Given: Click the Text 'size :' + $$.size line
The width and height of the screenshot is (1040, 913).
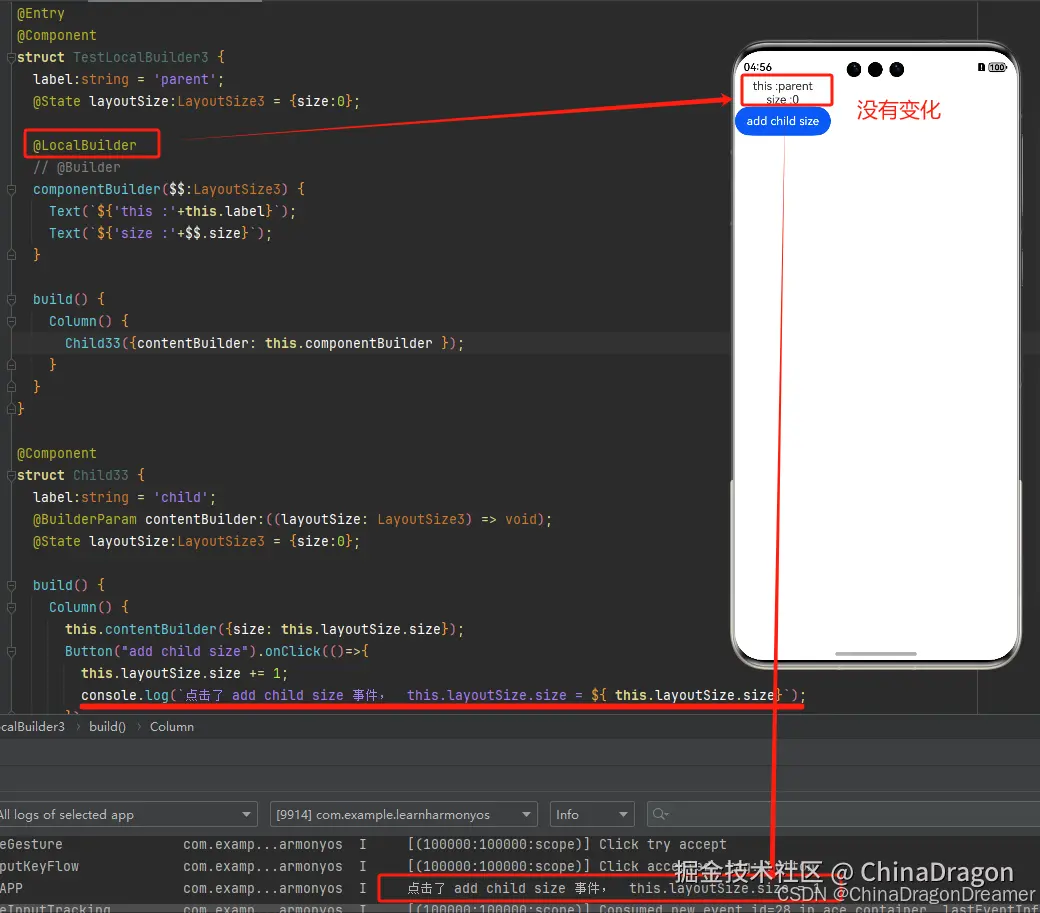Looking at the screenshot, I should tap(161, 233).
